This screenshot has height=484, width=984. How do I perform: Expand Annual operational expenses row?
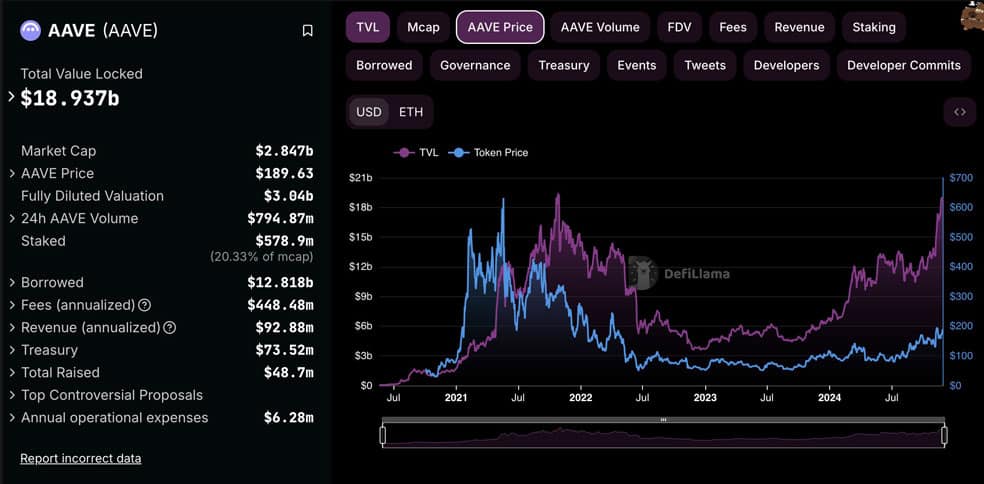tap(12, 418)
